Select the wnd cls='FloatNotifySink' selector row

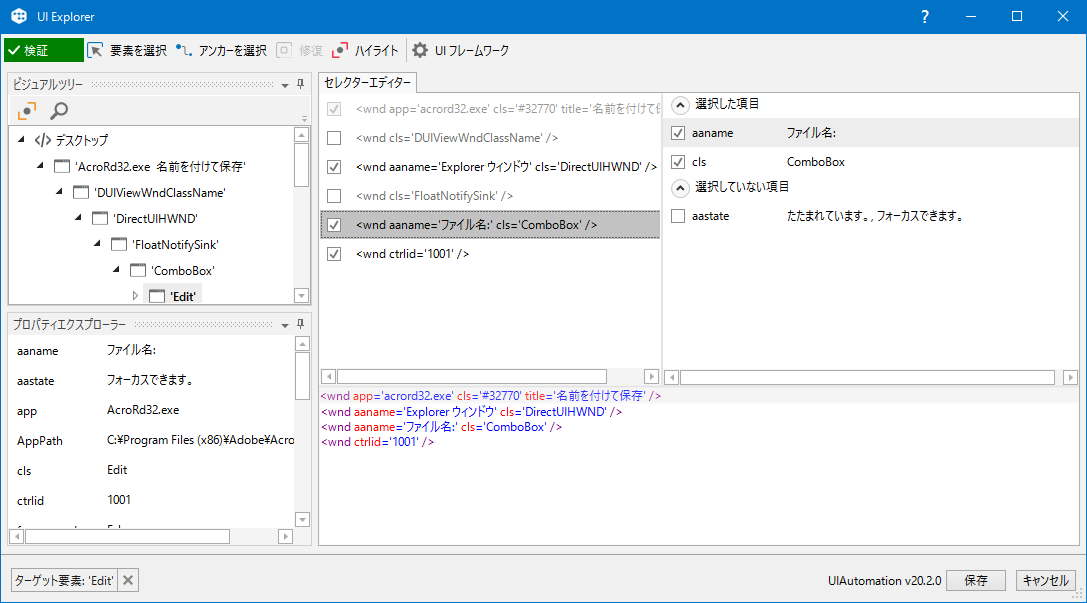490,196
